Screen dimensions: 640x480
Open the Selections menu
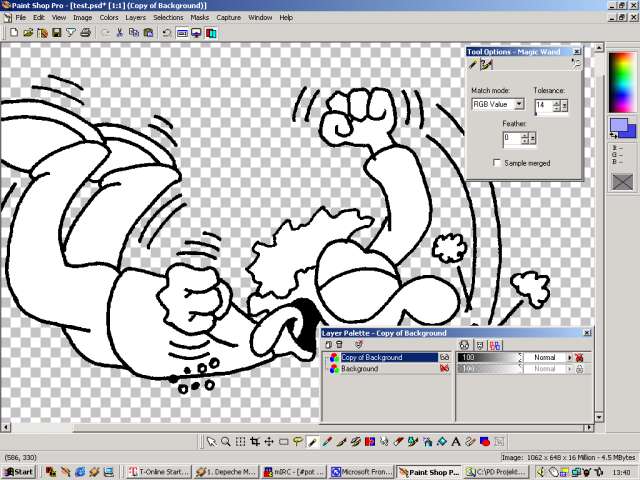pos(168,18)
